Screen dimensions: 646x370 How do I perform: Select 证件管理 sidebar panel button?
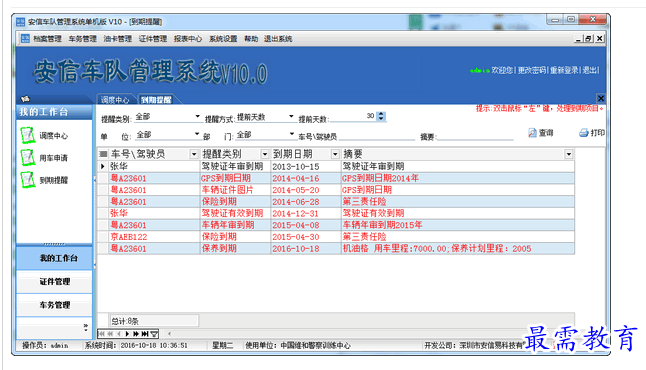54,281
